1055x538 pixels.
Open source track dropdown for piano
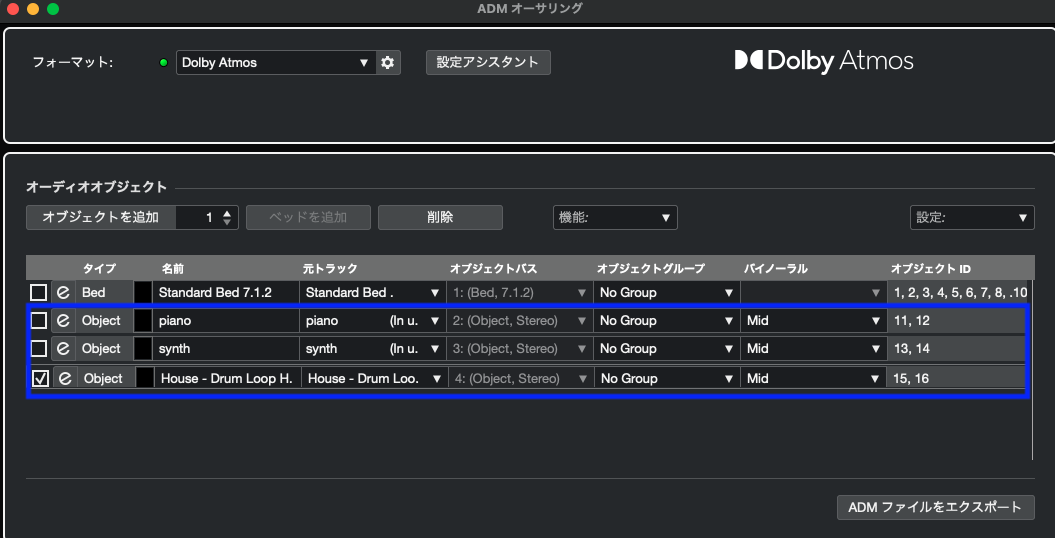(373, 321)
